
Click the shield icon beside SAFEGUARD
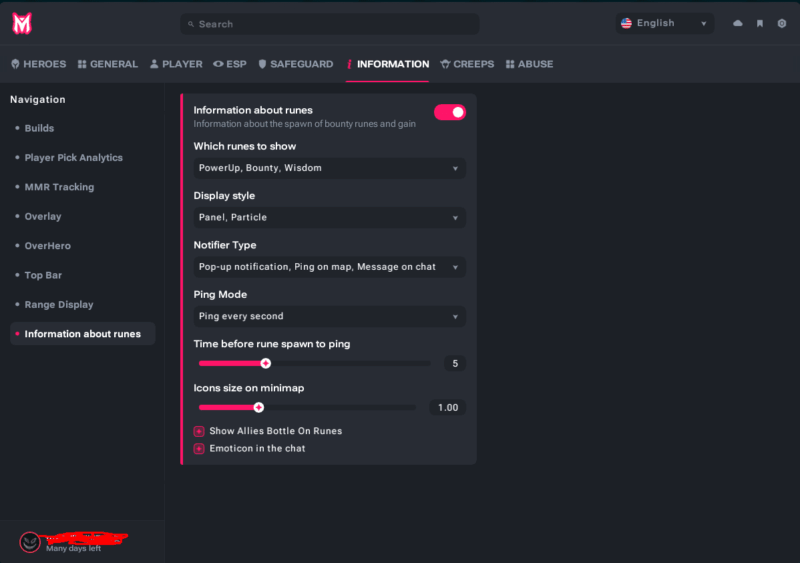pos(262,64)
